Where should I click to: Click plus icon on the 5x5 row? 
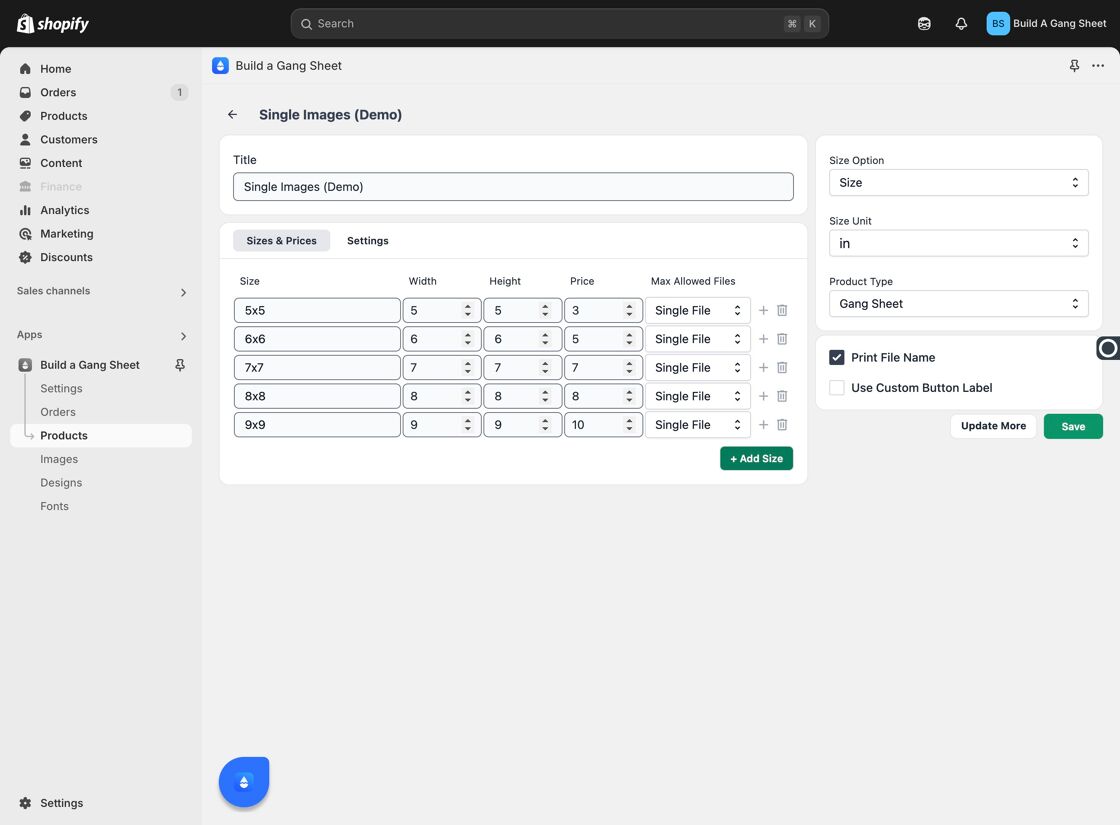[763, 310]
